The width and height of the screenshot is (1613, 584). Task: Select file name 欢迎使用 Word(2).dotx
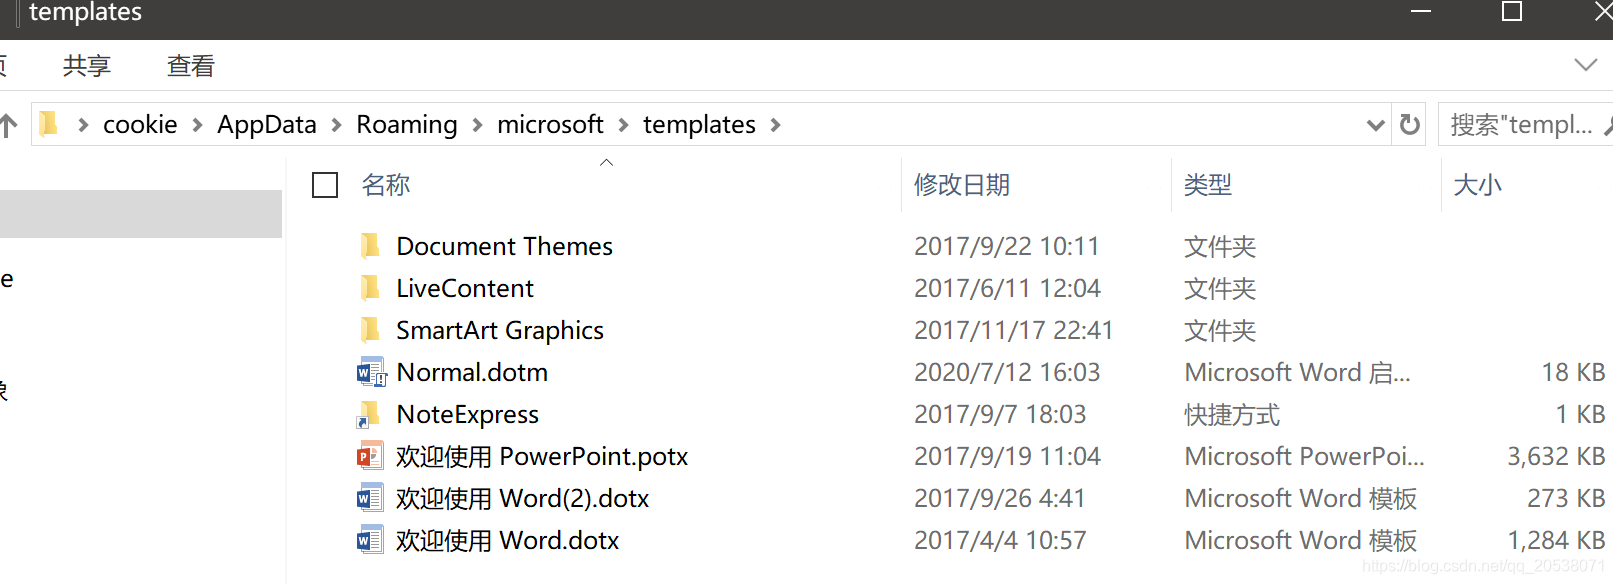pos(522,498)
